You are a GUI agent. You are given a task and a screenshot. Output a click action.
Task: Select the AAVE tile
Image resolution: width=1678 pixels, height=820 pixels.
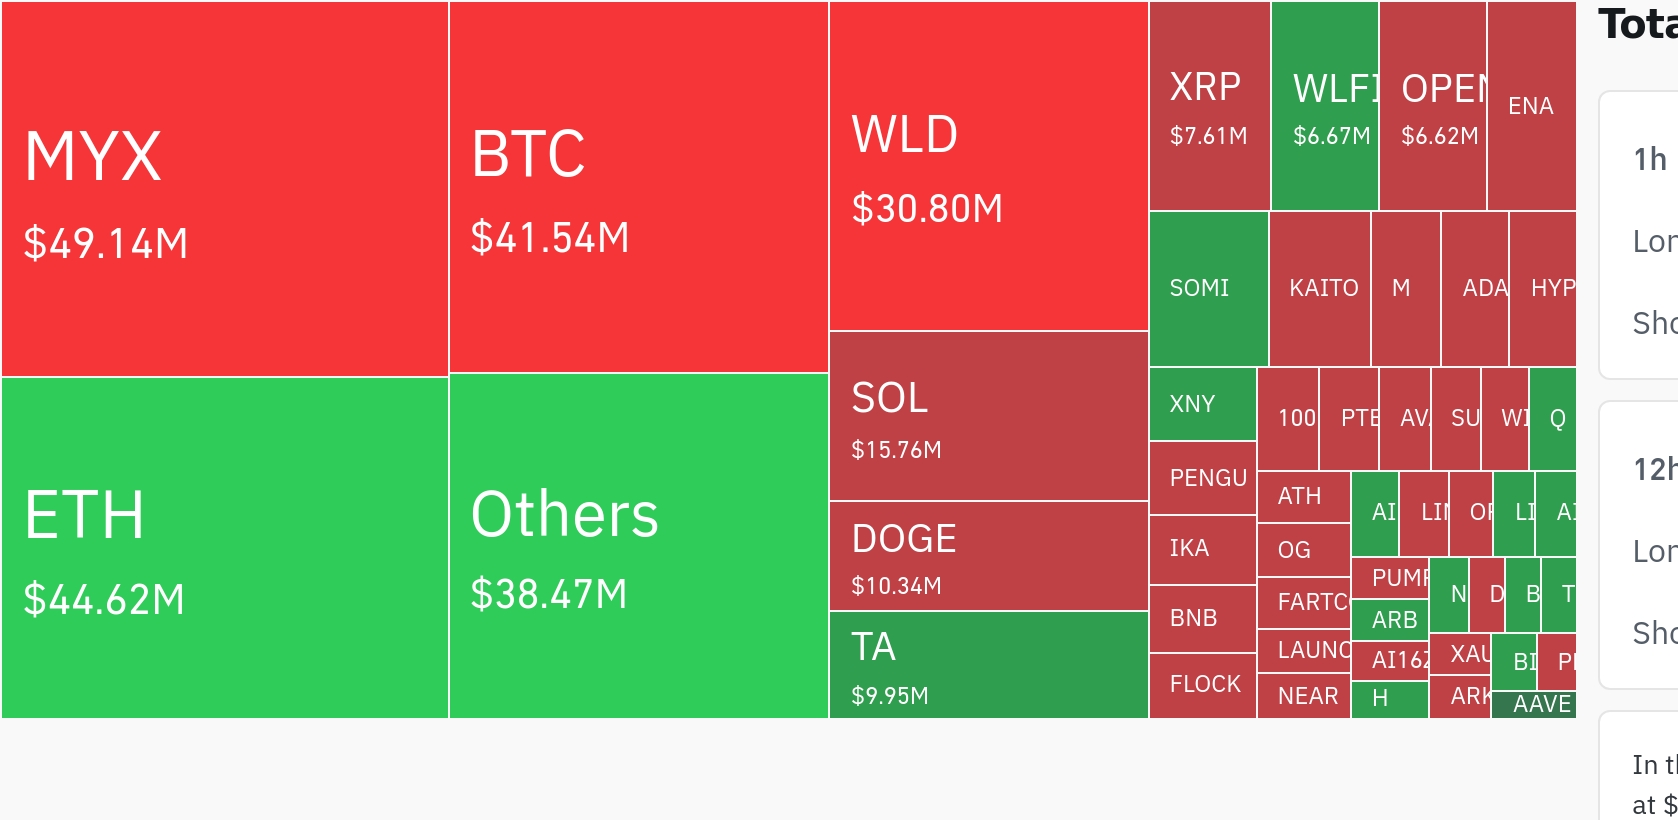click(x=1535, y=705)
